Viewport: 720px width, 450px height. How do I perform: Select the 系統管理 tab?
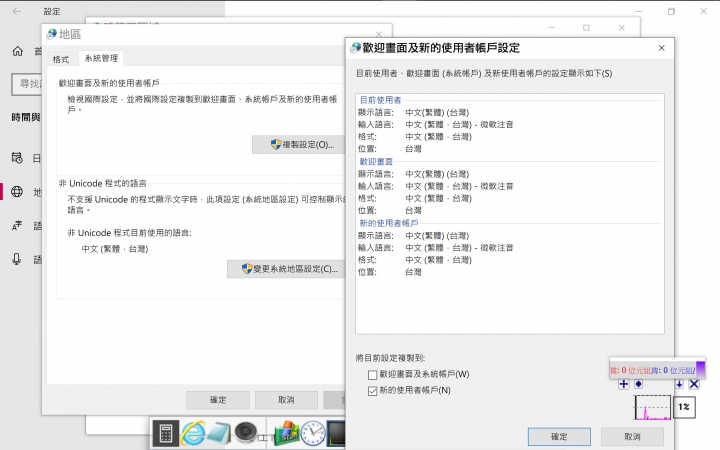coord(101,58)
